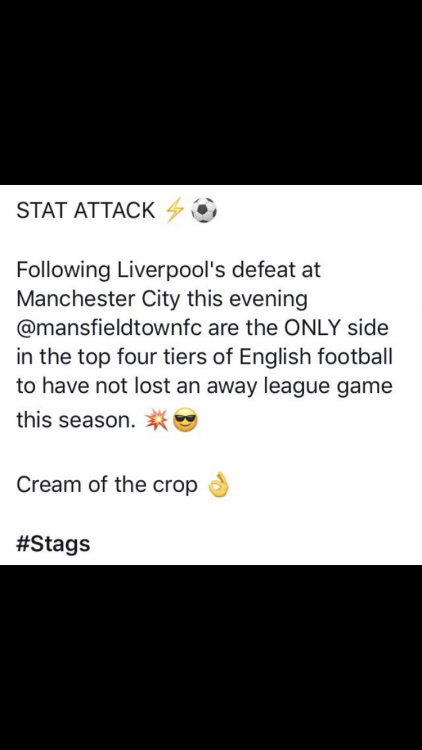
Task: Click the OK hand emoji
Action: pos(219,486)
